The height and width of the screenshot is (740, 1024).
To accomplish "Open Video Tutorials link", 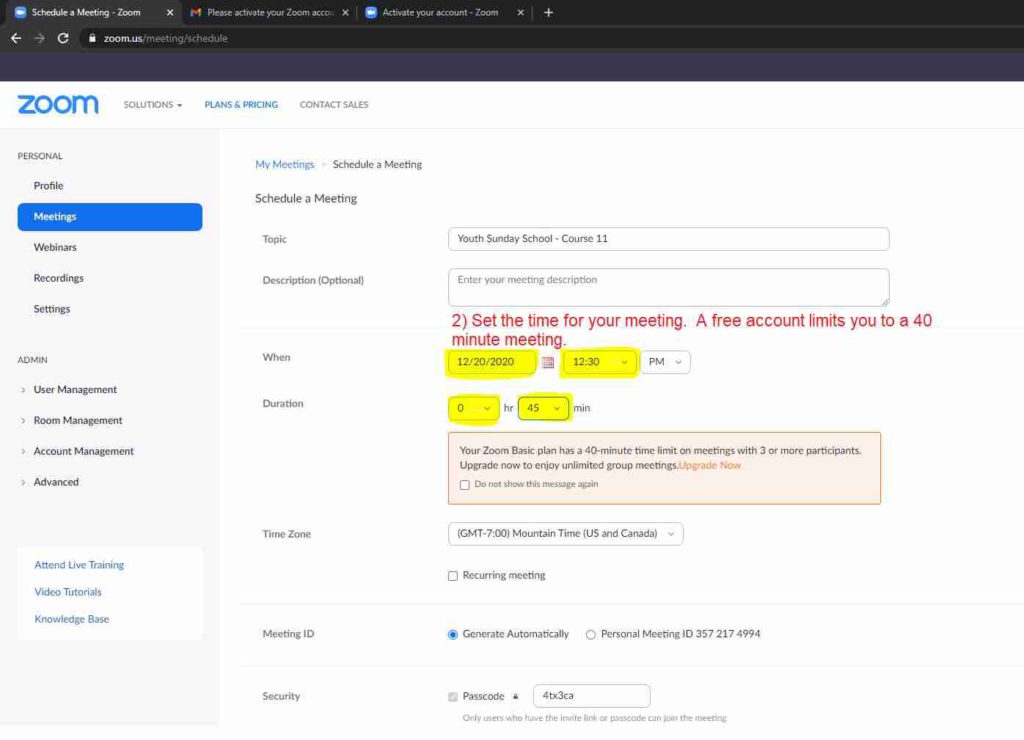I will coord(68,592).
